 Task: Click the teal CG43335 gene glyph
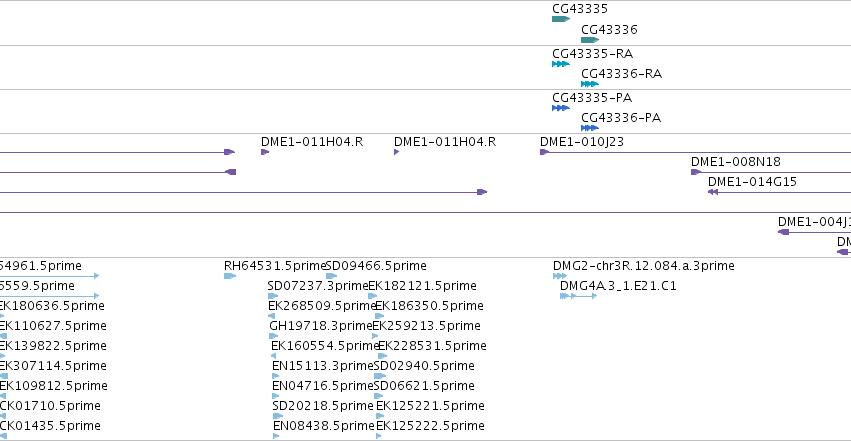(561, 19)
